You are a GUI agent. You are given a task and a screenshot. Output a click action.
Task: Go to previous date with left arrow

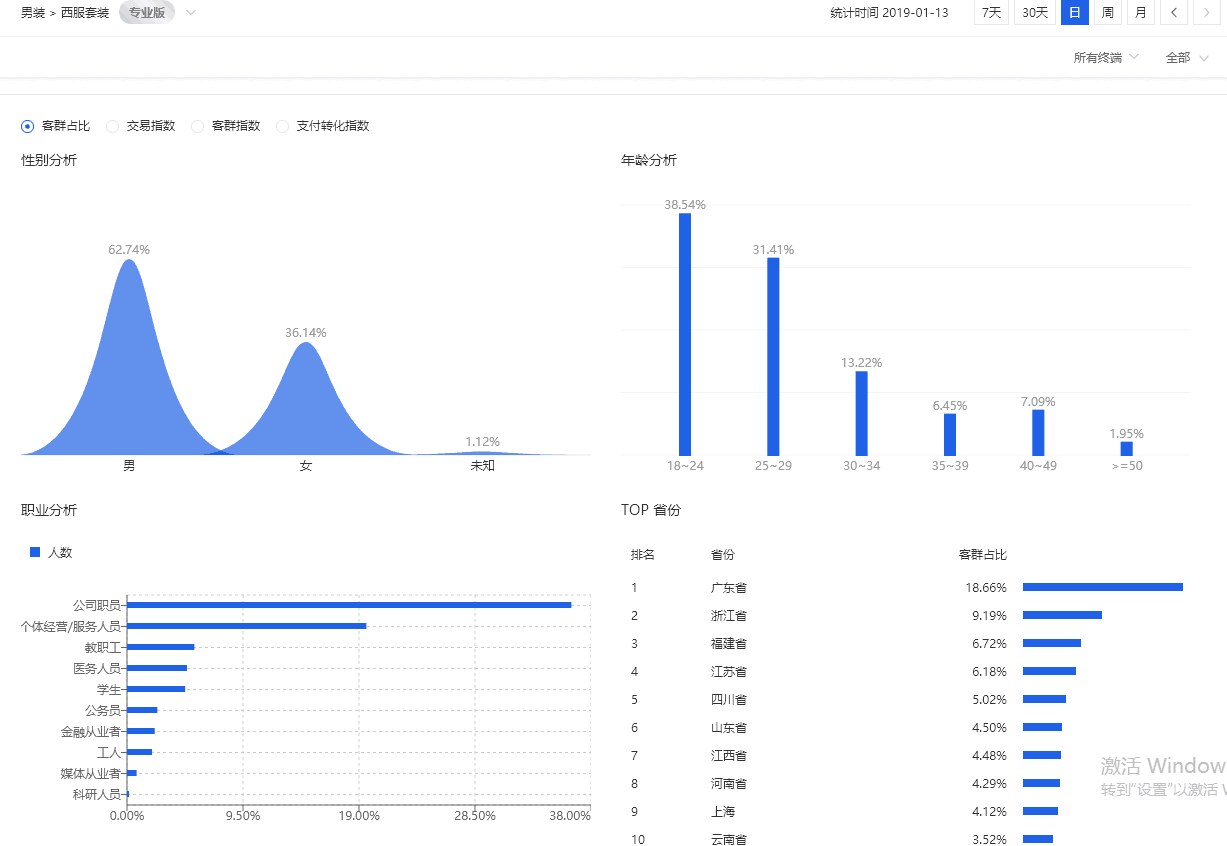tap(1174, 13)
